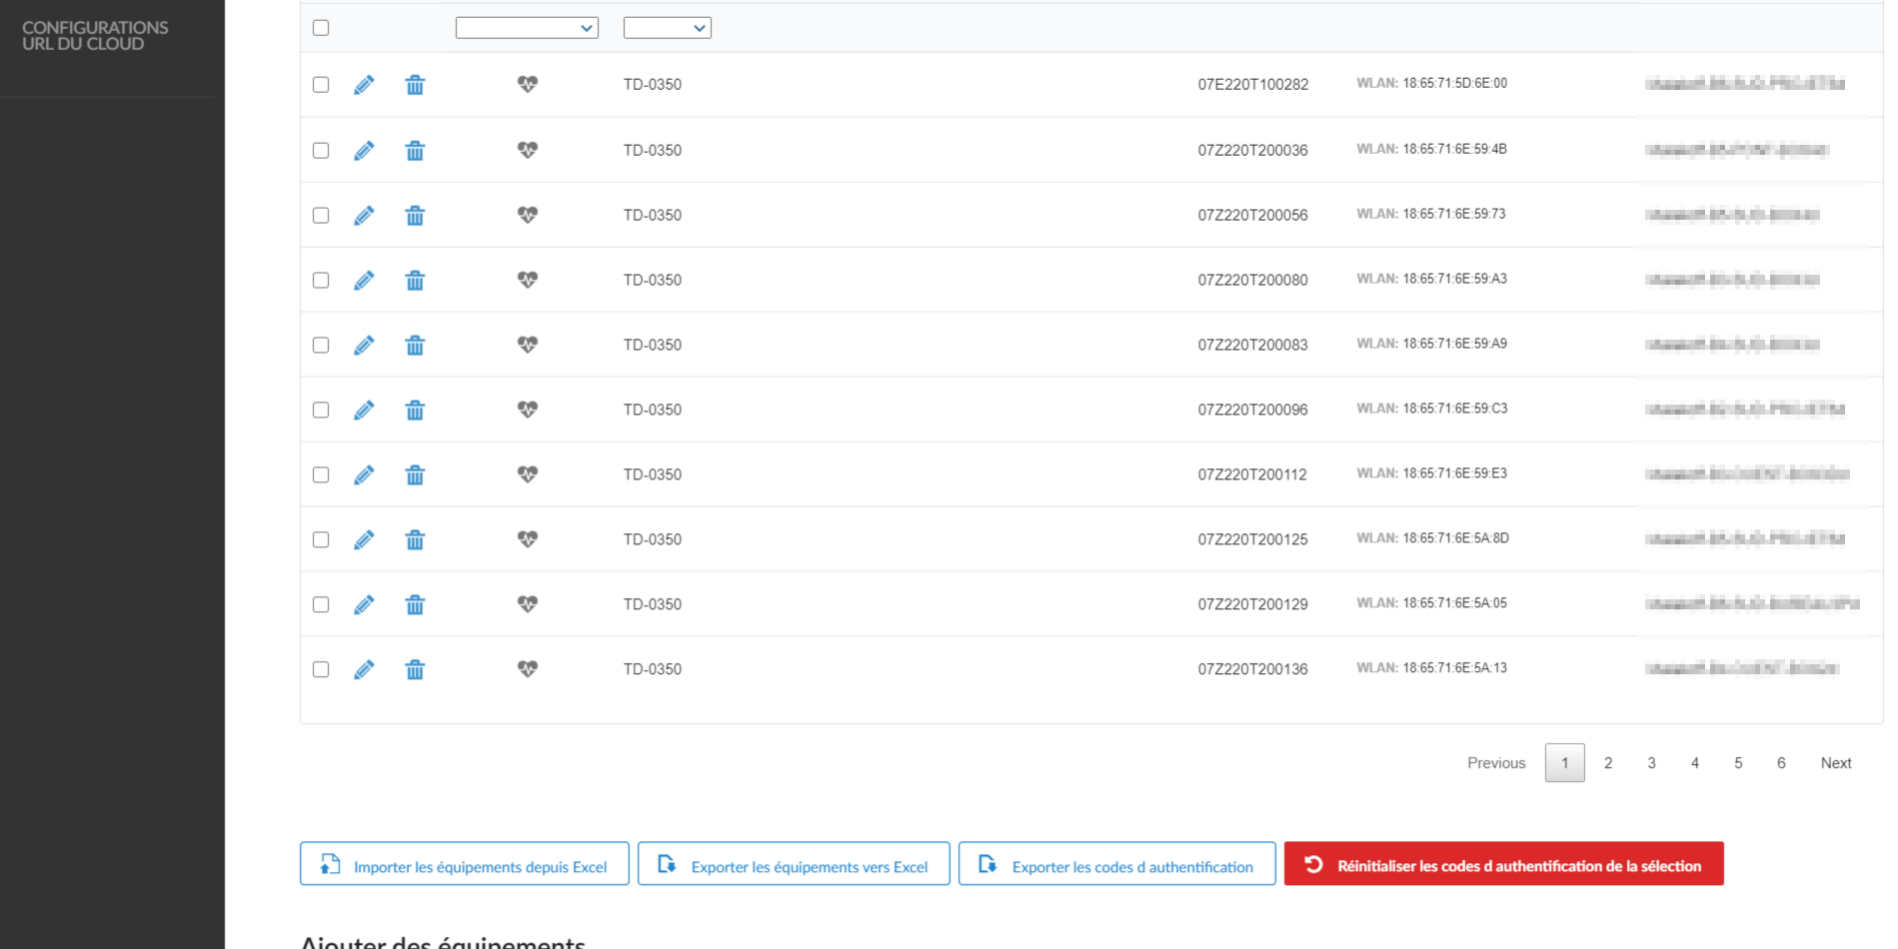The height and width of the screenshot is (949, 1898).
Task: Delete the device with serial 07Z220T200083
Action: pyautogui.click(x=415, y=345)
